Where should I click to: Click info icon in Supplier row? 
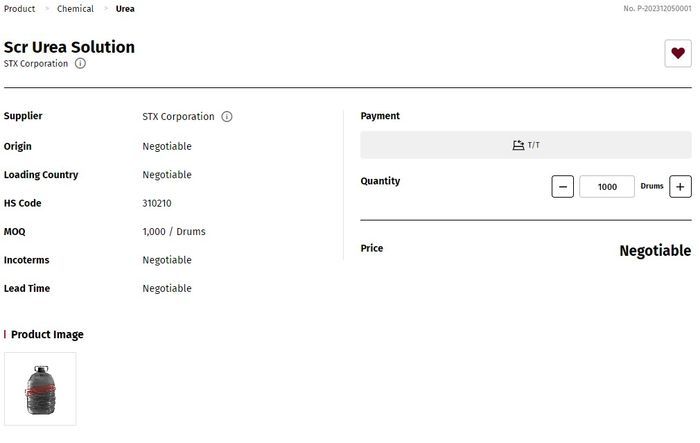tap(227, 117)
